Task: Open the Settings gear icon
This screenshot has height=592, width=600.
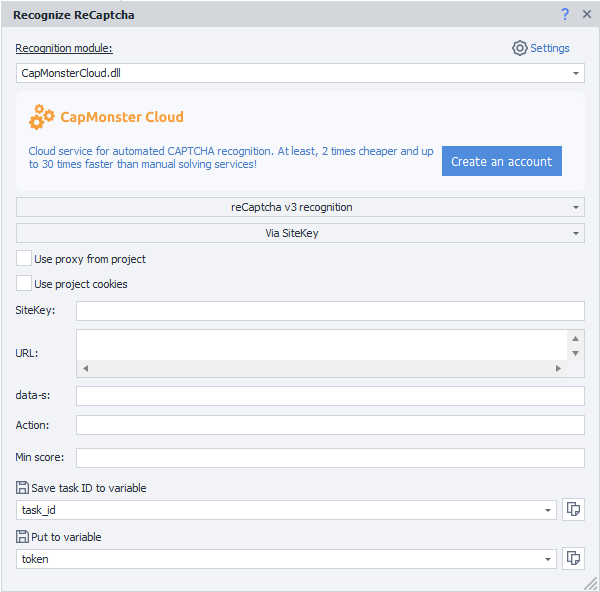Action: [x=519, y=48]
